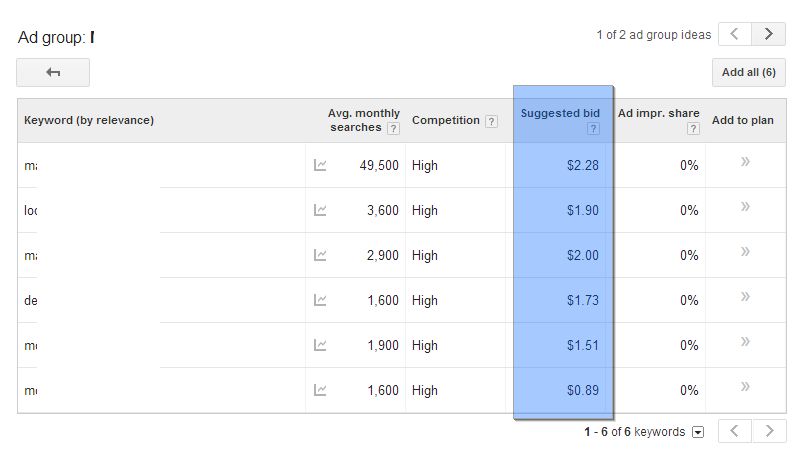This screenshot has height=457, width=799.
Task: Click the Add to plan column header
Action: 742,120
